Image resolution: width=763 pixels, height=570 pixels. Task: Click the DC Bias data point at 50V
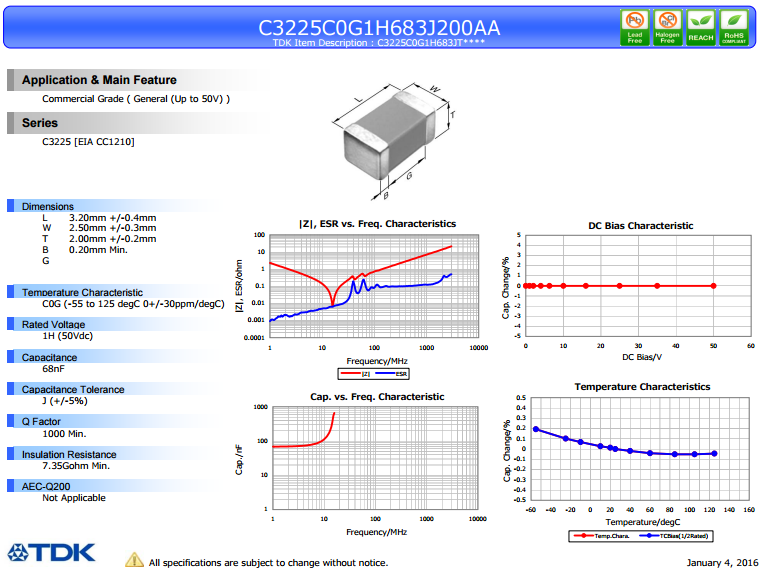[x=713, y=286]
